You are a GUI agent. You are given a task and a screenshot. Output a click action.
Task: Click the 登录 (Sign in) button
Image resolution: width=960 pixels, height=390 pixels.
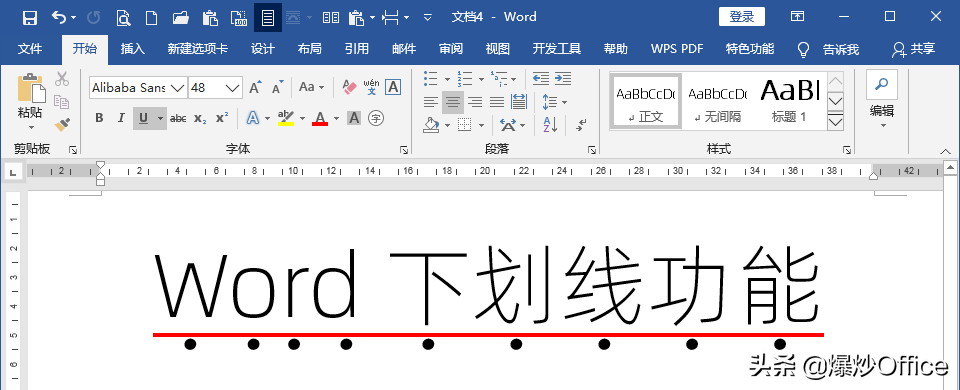click(741, 17)
